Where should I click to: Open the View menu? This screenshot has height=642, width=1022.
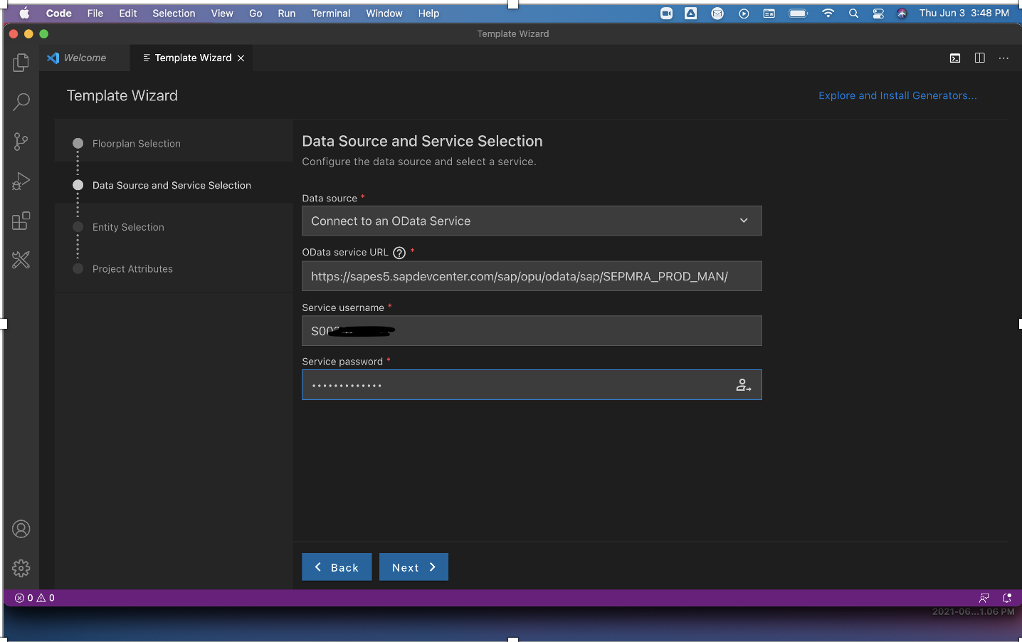[x=222, y=13]
